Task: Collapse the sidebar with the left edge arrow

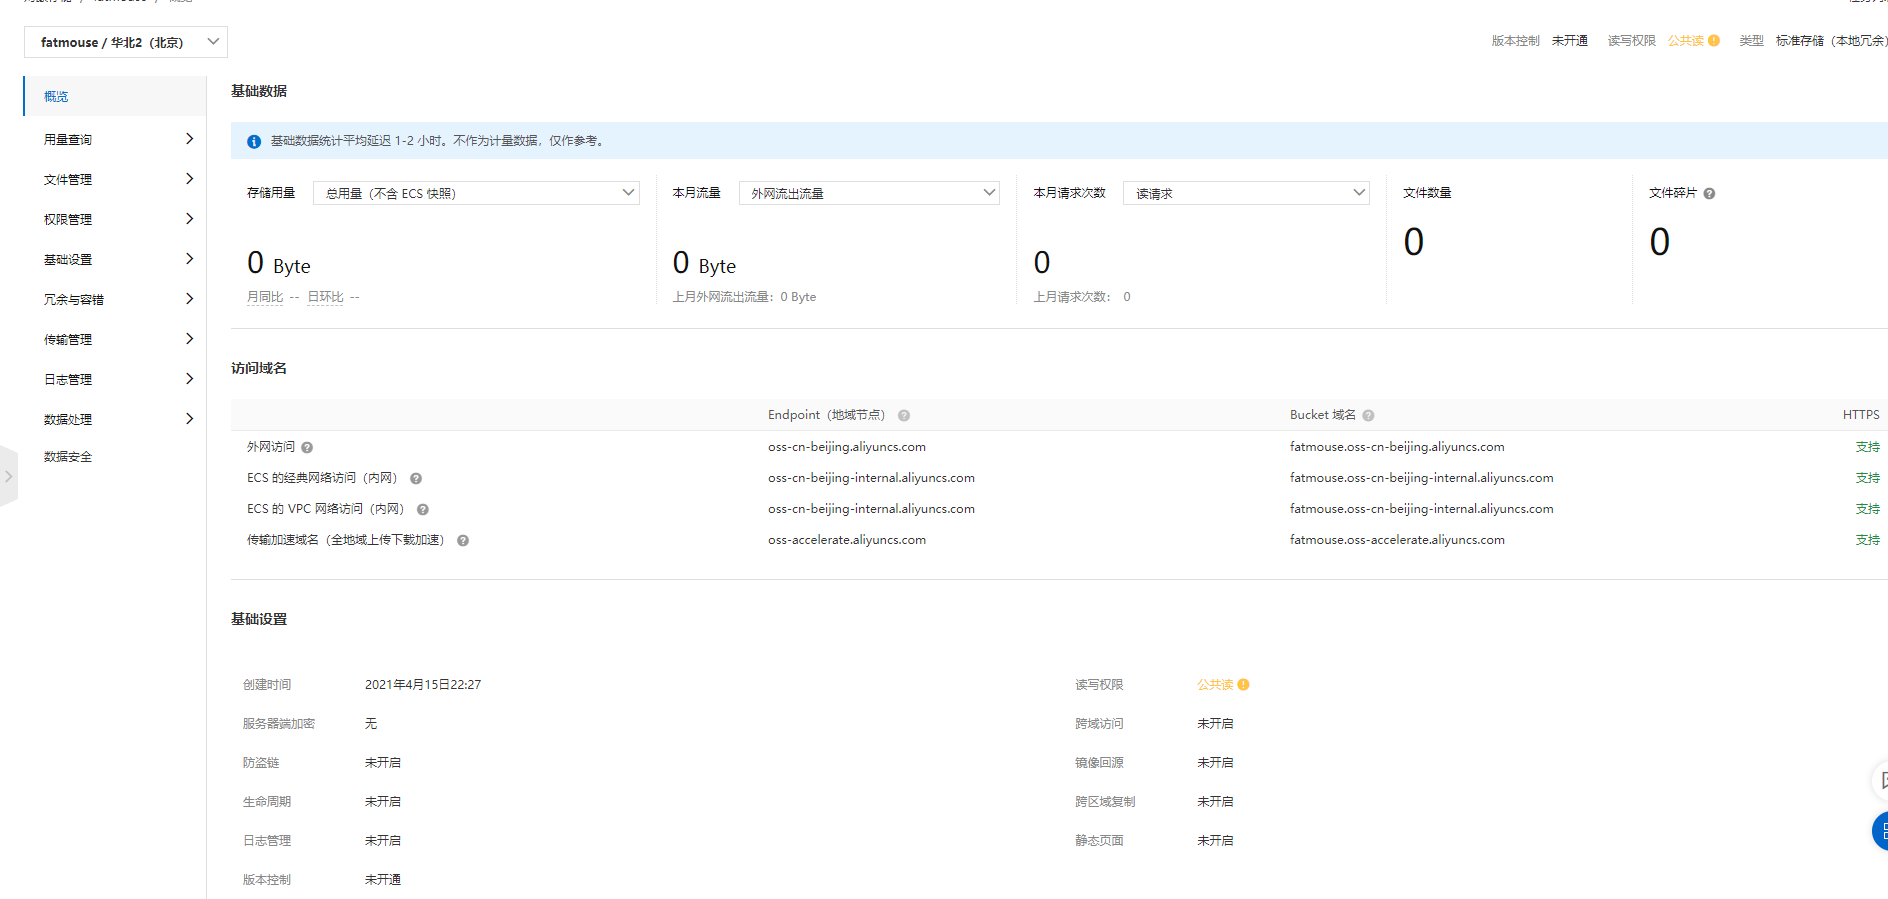Action: point(8,476)
